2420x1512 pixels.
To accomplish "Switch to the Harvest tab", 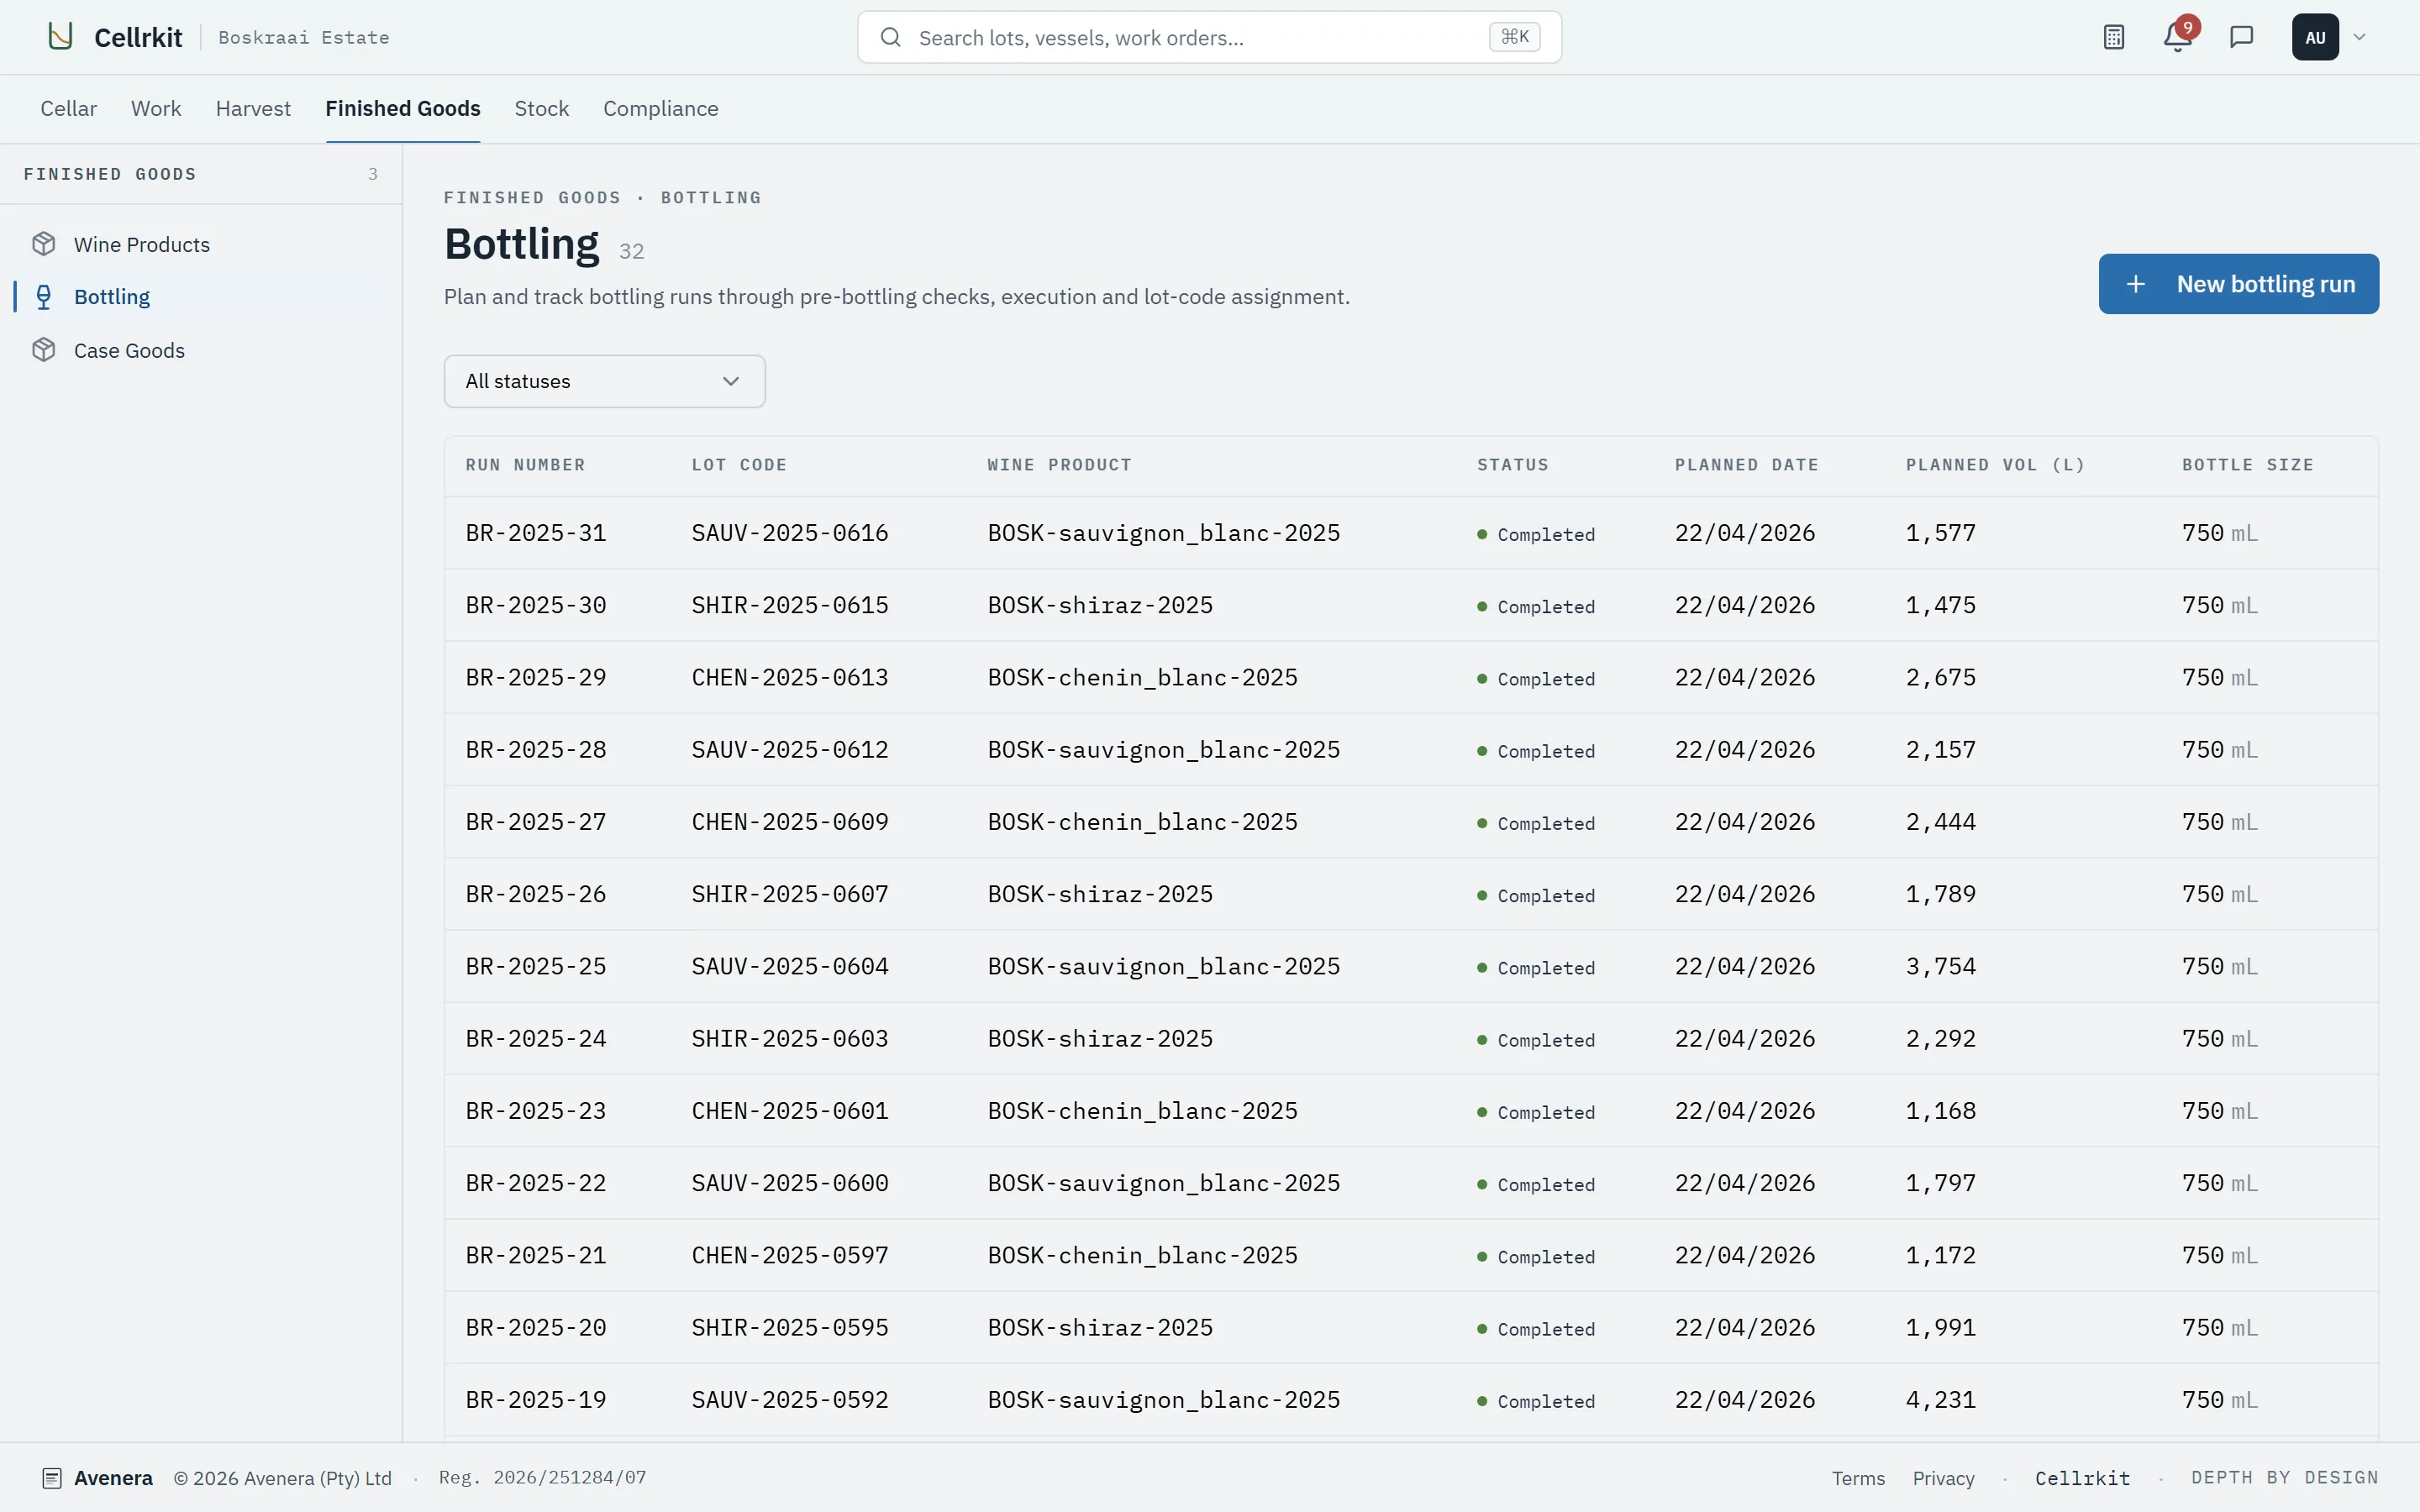I will [x=253, y=108].
